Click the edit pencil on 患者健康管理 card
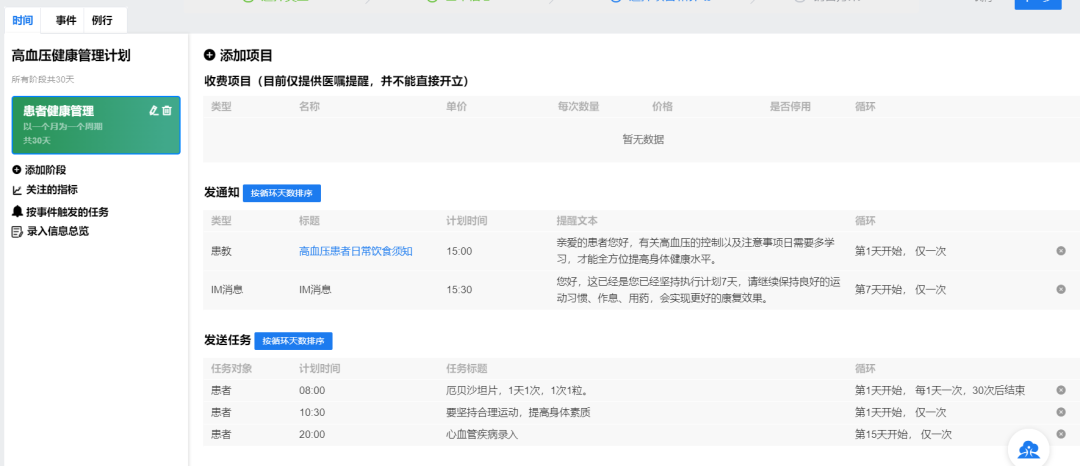 [x=153, y=111]
